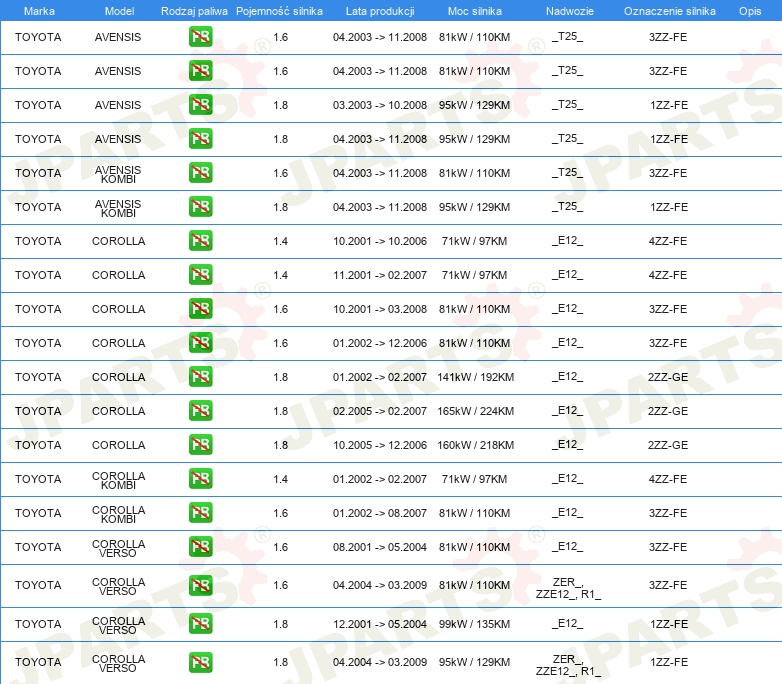This screenshot has height=684, width=782.
Task: Click the ZER_, ZZE12_, R1_ body cell in the 1.8 row
Action: coord(568,665)
